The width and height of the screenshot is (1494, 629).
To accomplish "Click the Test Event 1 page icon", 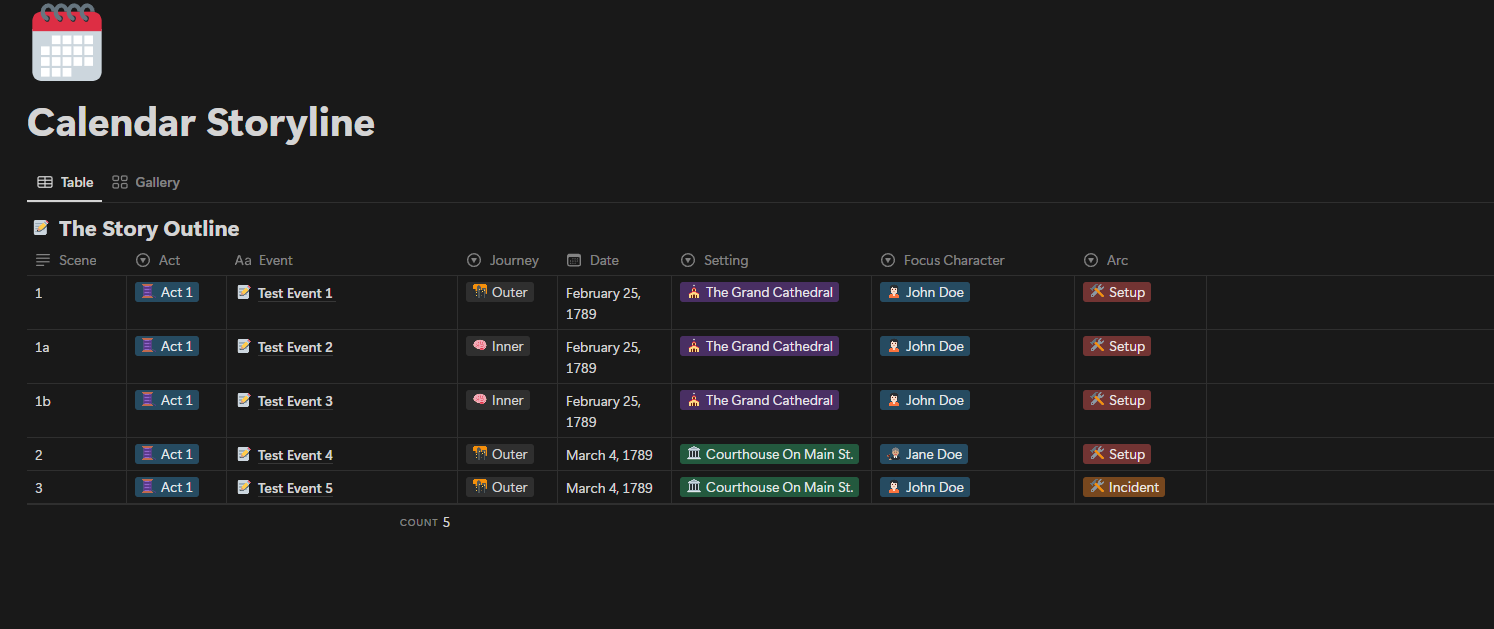I will tap(244, 292).
